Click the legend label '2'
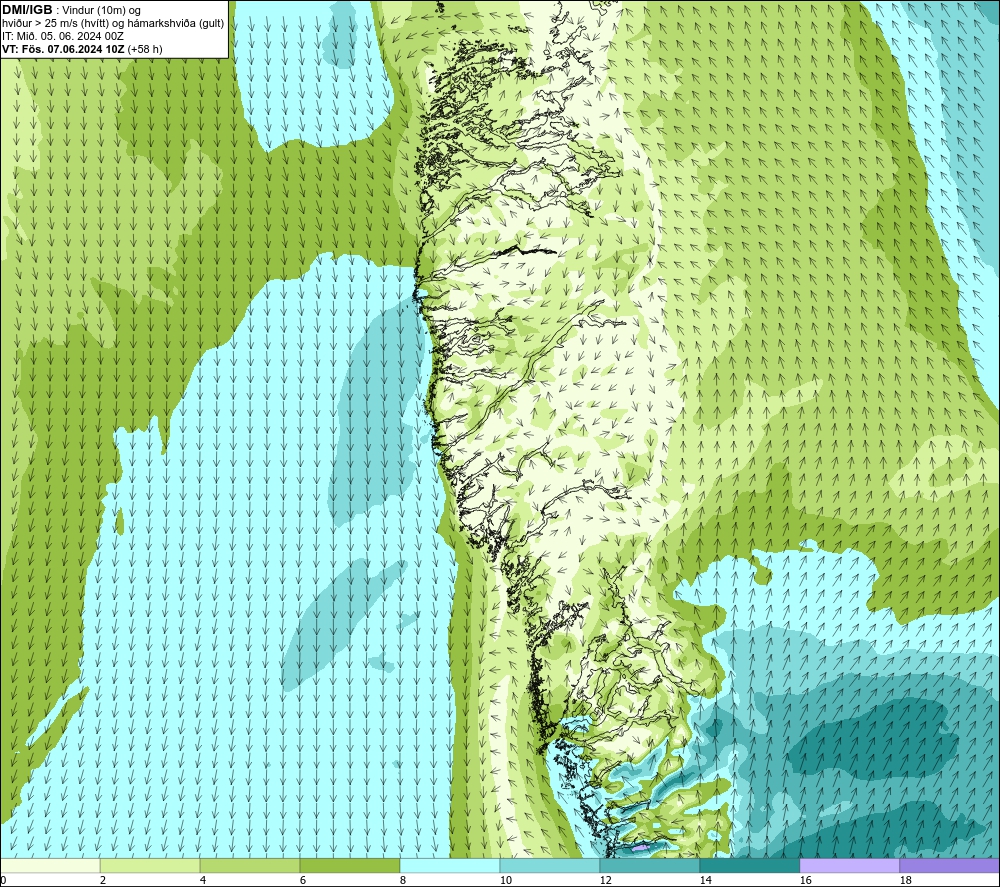Image resolution: width=1000 pixels, height=887 pixels. point(103,881)
